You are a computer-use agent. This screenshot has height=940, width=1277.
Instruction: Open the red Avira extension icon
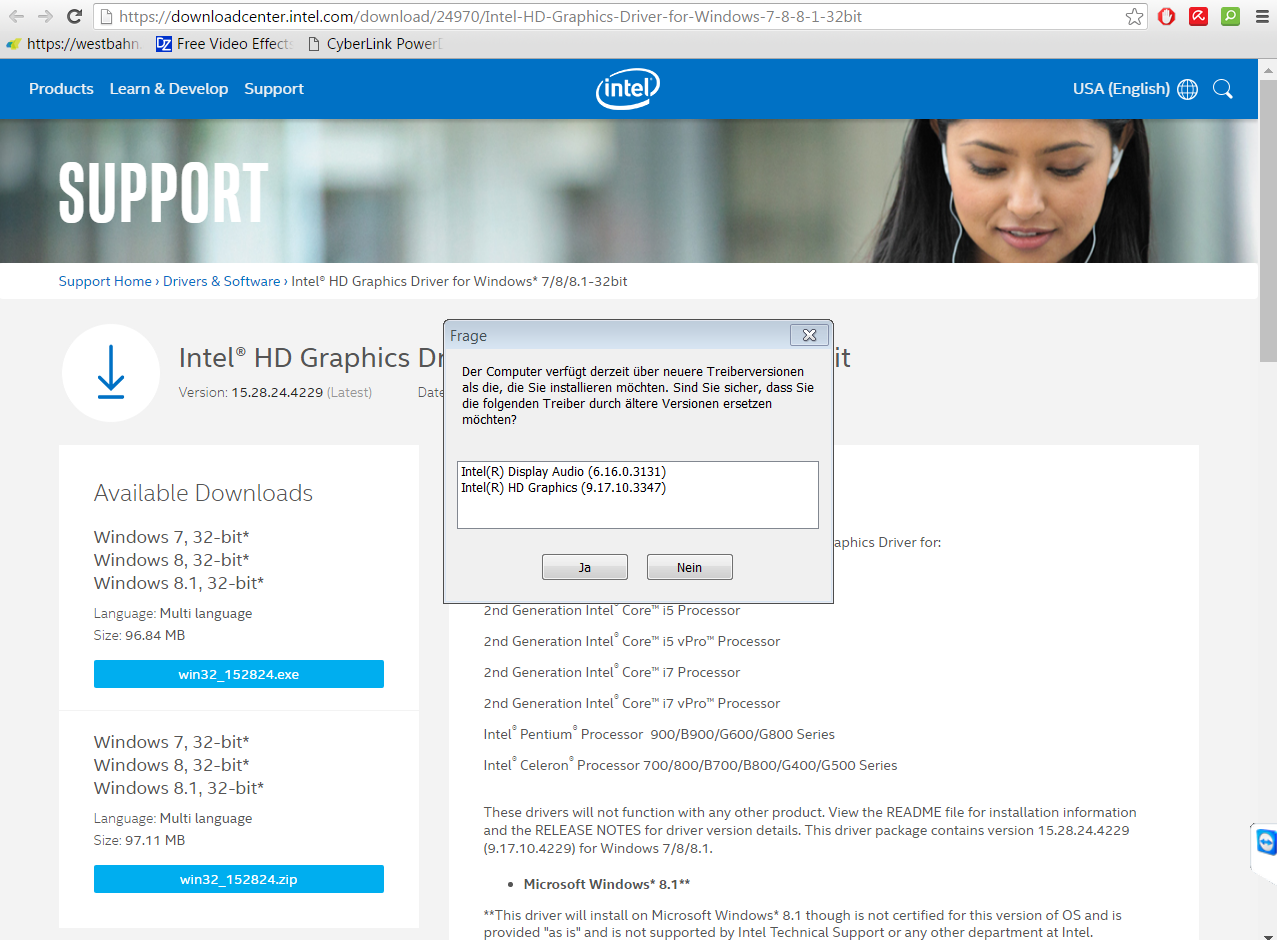tap(1198, 16)
